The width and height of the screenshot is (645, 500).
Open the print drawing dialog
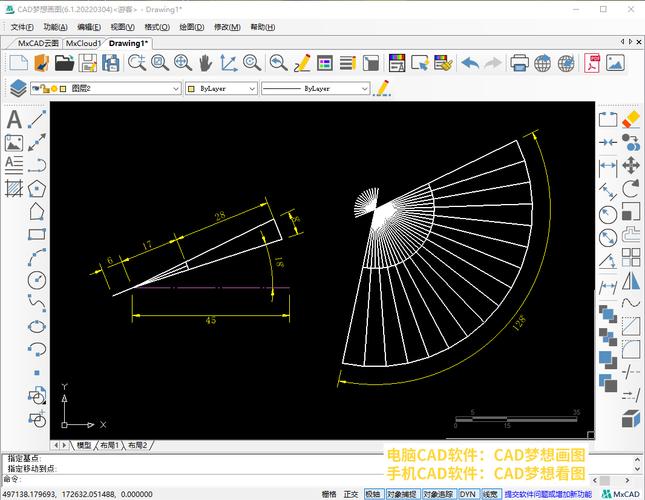[x=519, y=63]
